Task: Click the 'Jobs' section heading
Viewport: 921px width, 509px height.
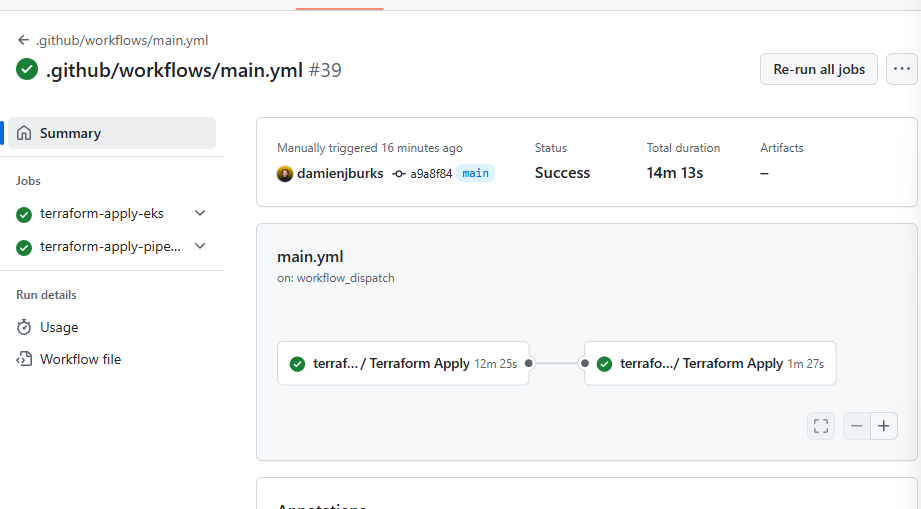Action: pyautogui.click(x=28, y=181)
